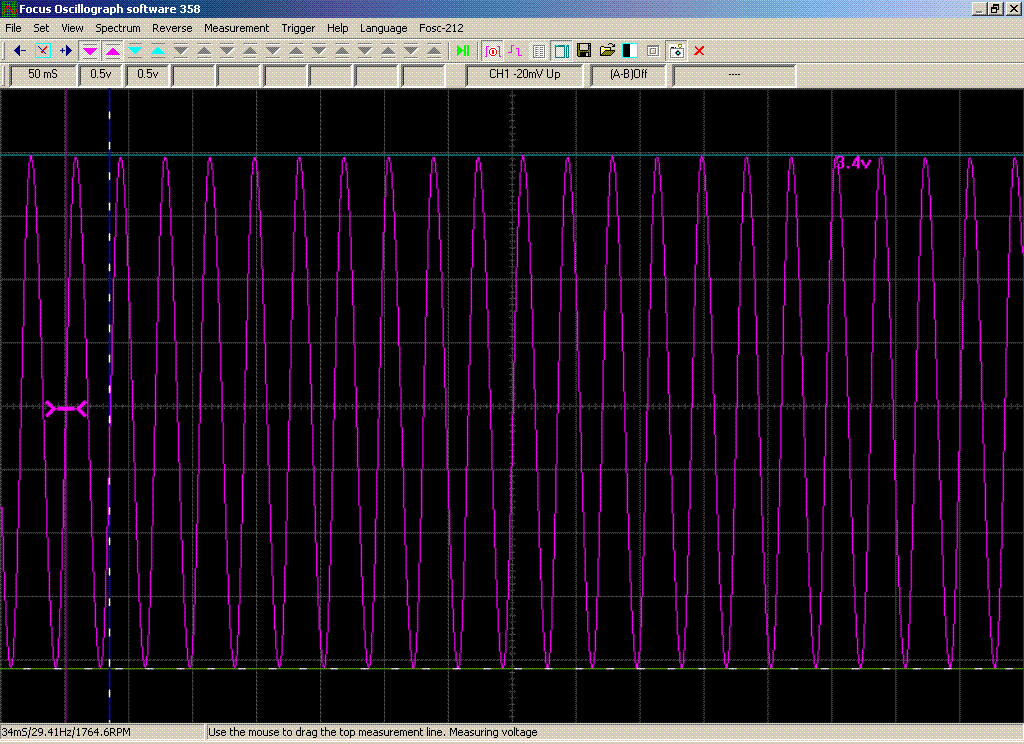Viewport: 1024px width, 744px height.
Task: Toggle the magenta up triangle button
Action: click(113, 50)
